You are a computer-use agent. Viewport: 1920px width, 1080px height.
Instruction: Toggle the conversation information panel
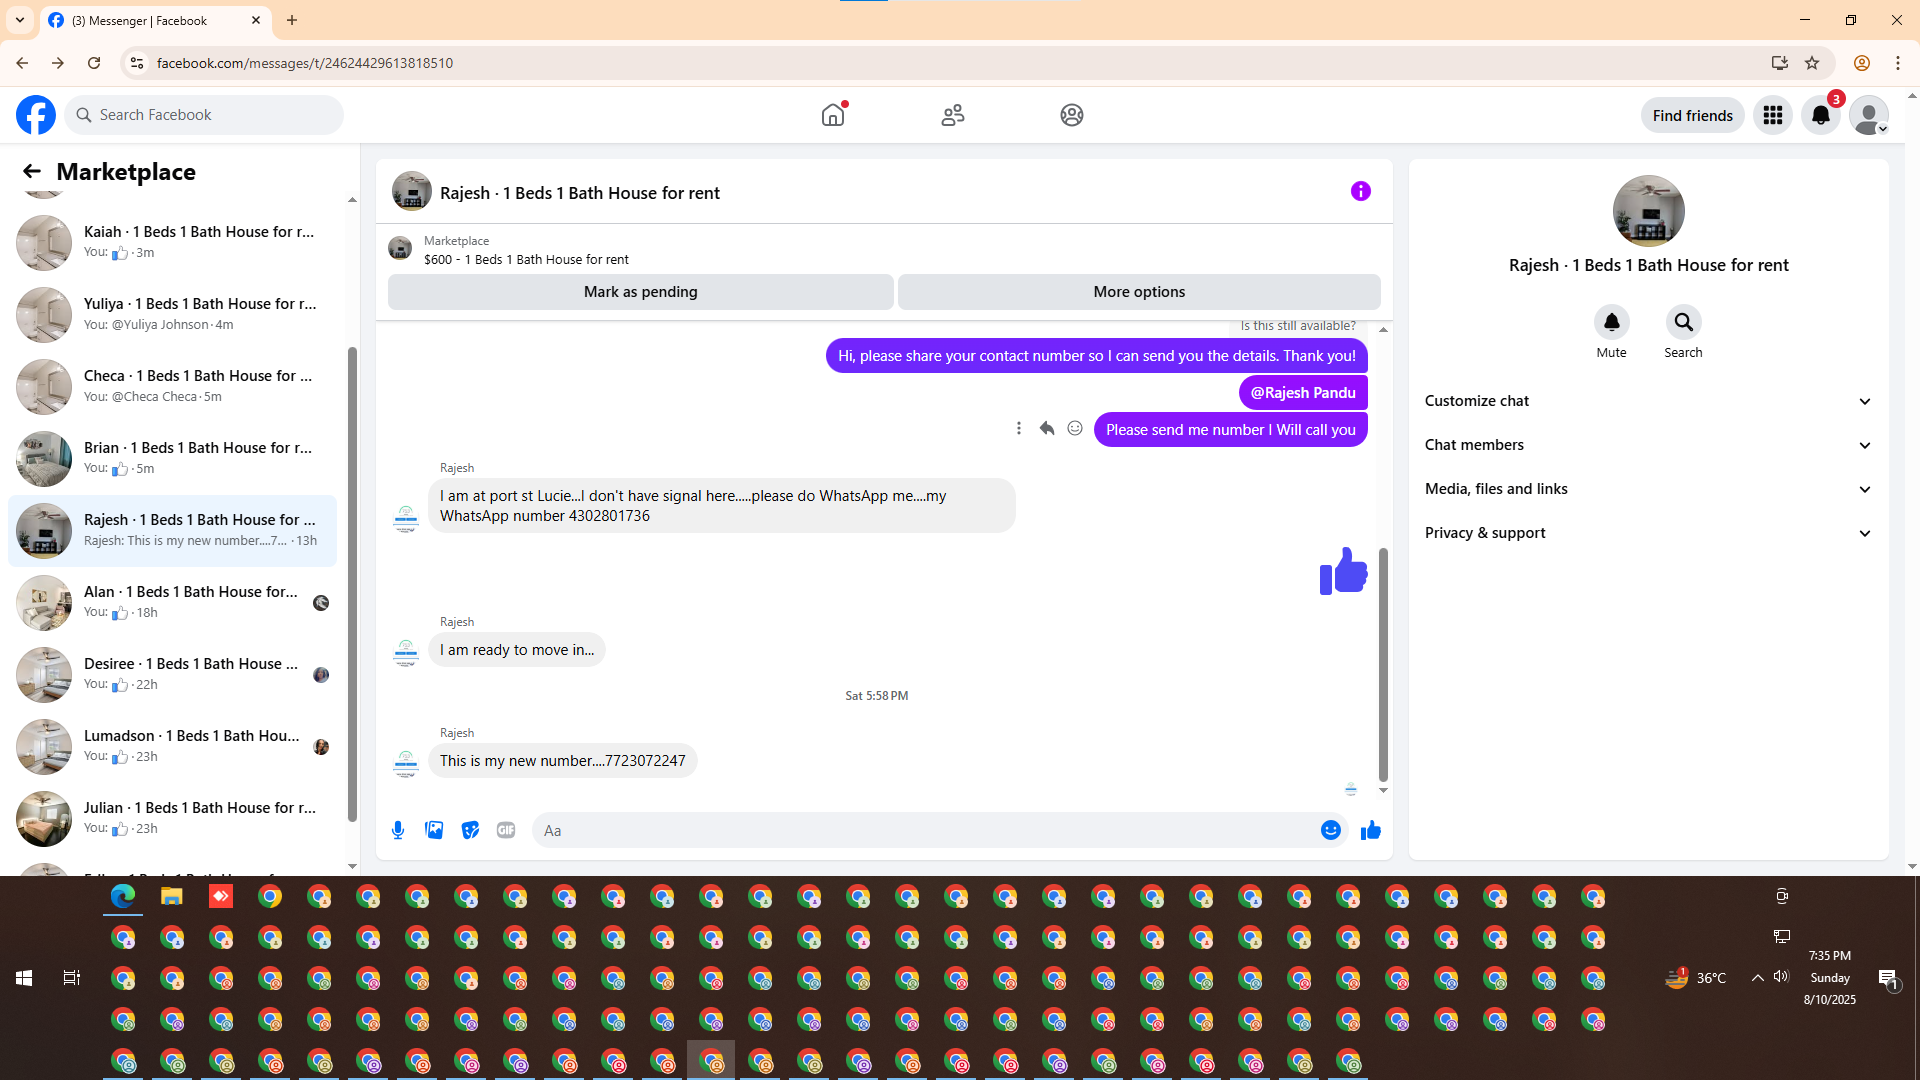1360,191
